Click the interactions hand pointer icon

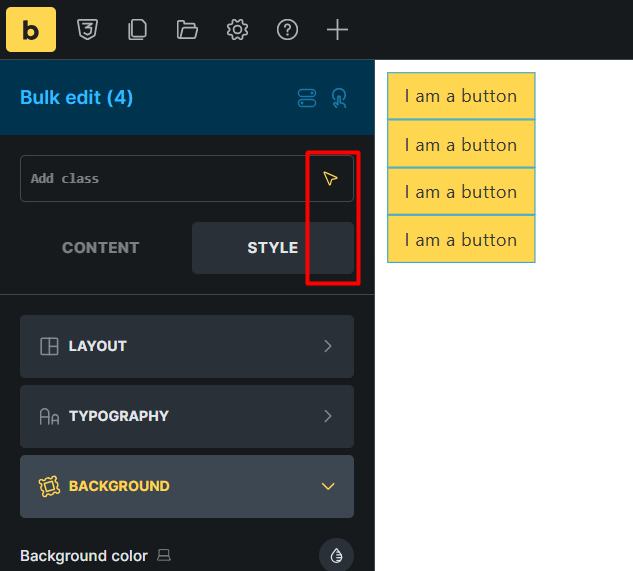click(x=339, y=98)
